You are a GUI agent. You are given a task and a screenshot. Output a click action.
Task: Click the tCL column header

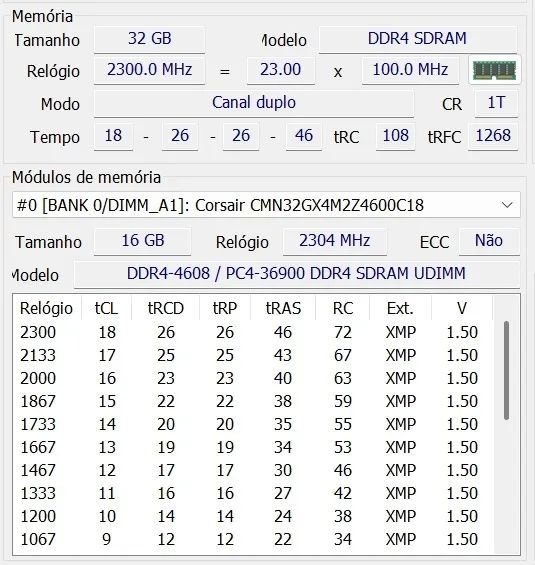[x=107, y=309]
